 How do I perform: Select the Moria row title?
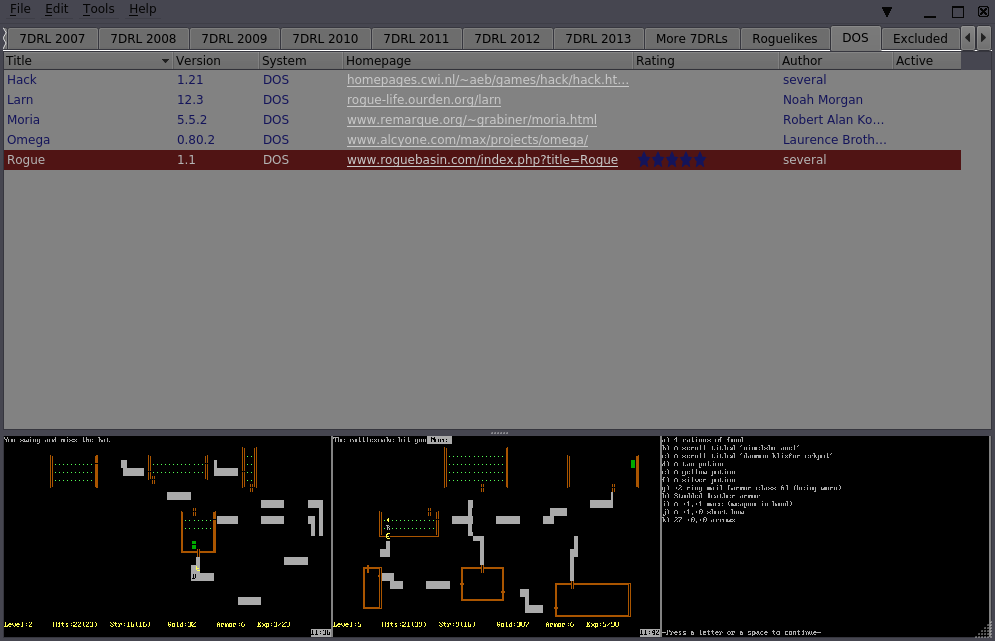pos(23,120)
